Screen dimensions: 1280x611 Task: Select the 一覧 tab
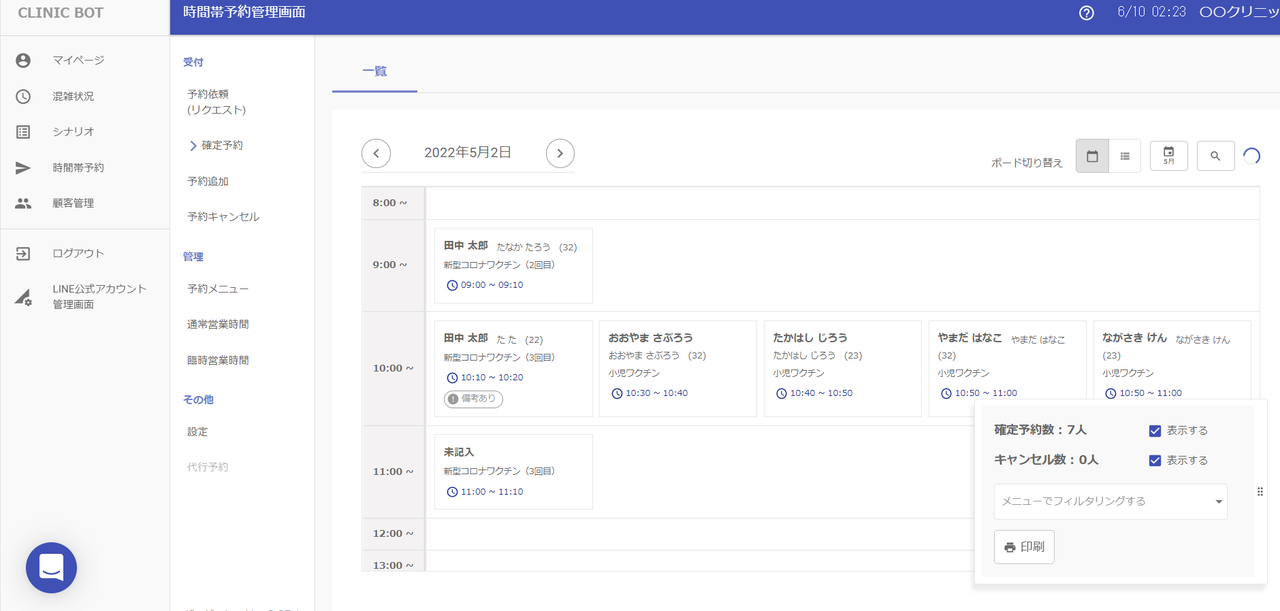tap(375, 72)
